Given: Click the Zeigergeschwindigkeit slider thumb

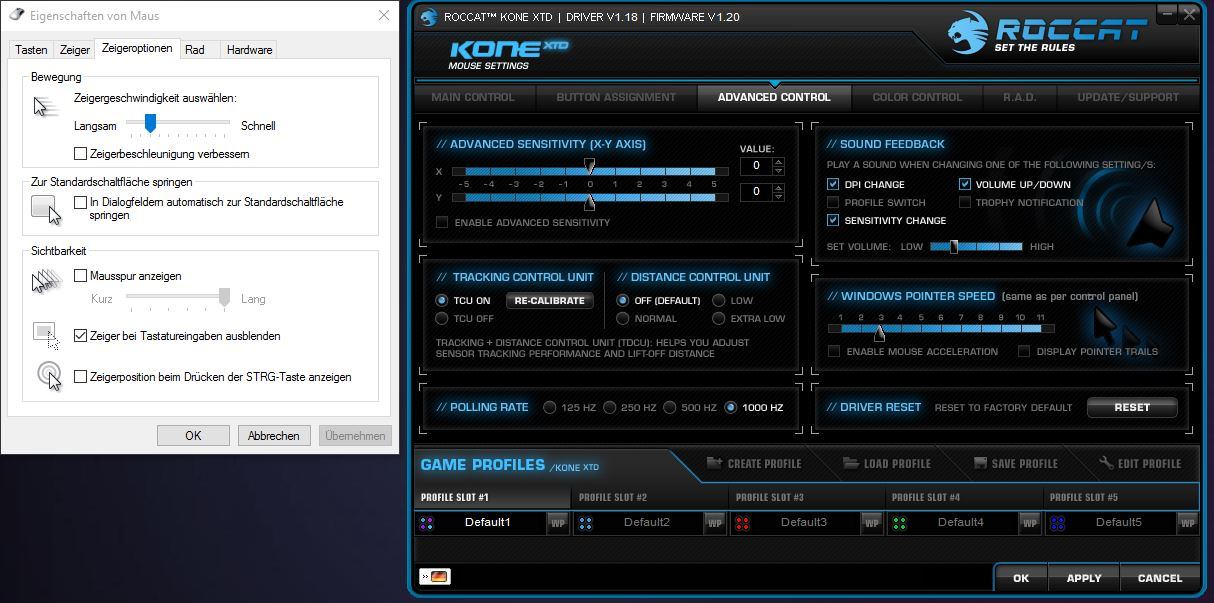Looking at the screenshot, I should (150, 123).
